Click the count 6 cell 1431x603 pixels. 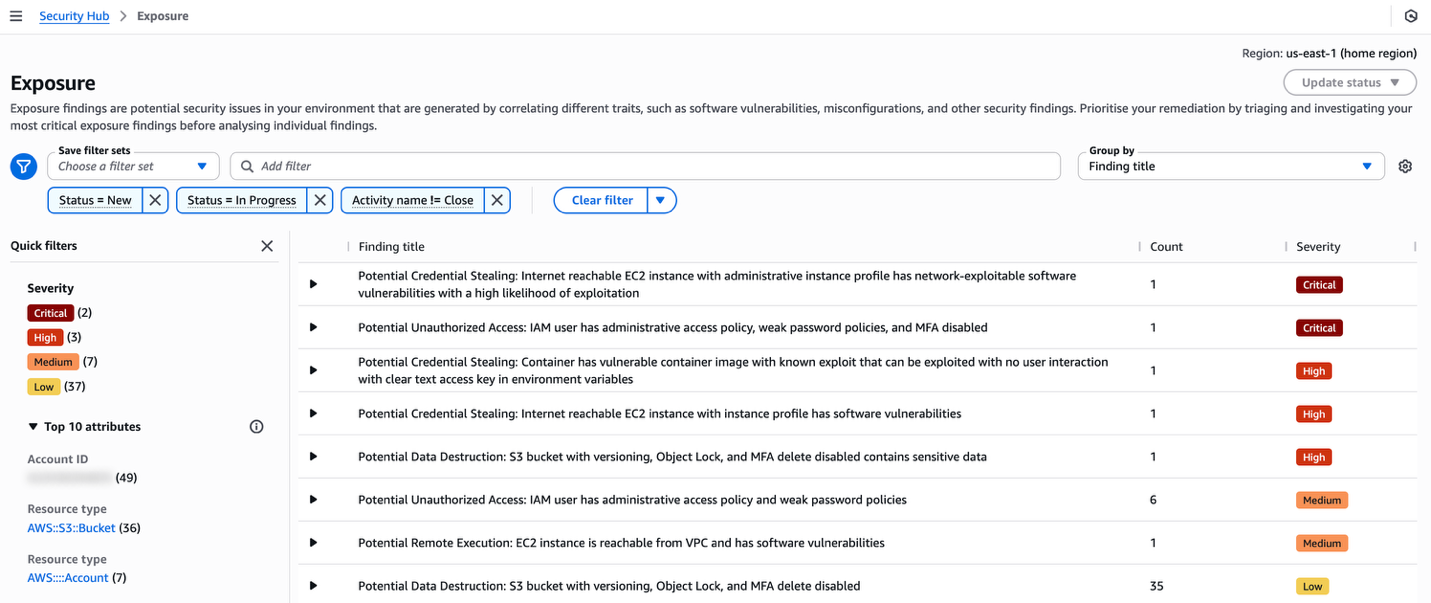click(x=1153, y=500)
